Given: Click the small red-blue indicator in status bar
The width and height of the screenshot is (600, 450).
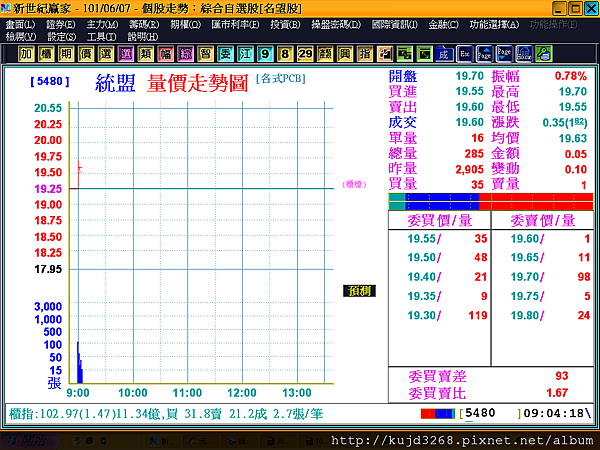Looking at the screenshot, I should coord(438,414).
